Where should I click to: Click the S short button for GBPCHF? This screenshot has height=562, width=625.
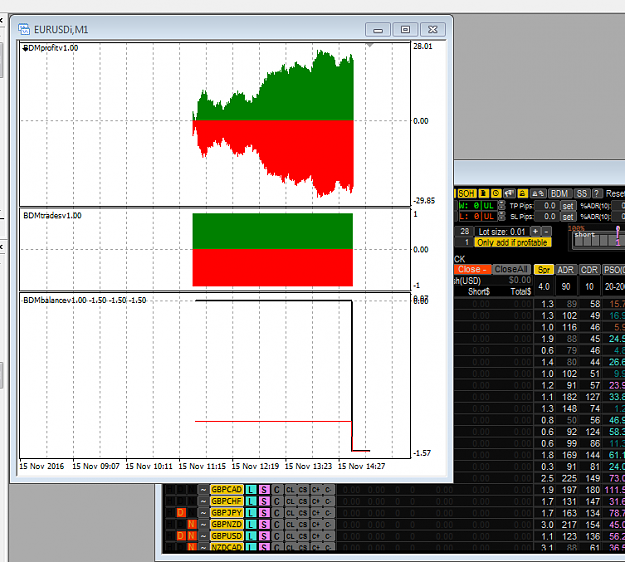click(x=264, y=501)
